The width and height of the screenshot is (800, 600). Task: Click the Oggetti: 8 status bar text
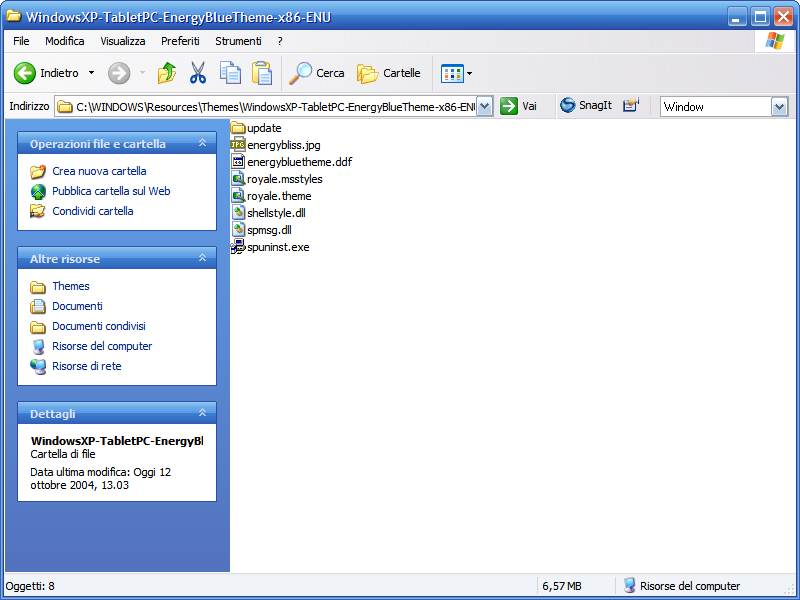tap(30, 586)
